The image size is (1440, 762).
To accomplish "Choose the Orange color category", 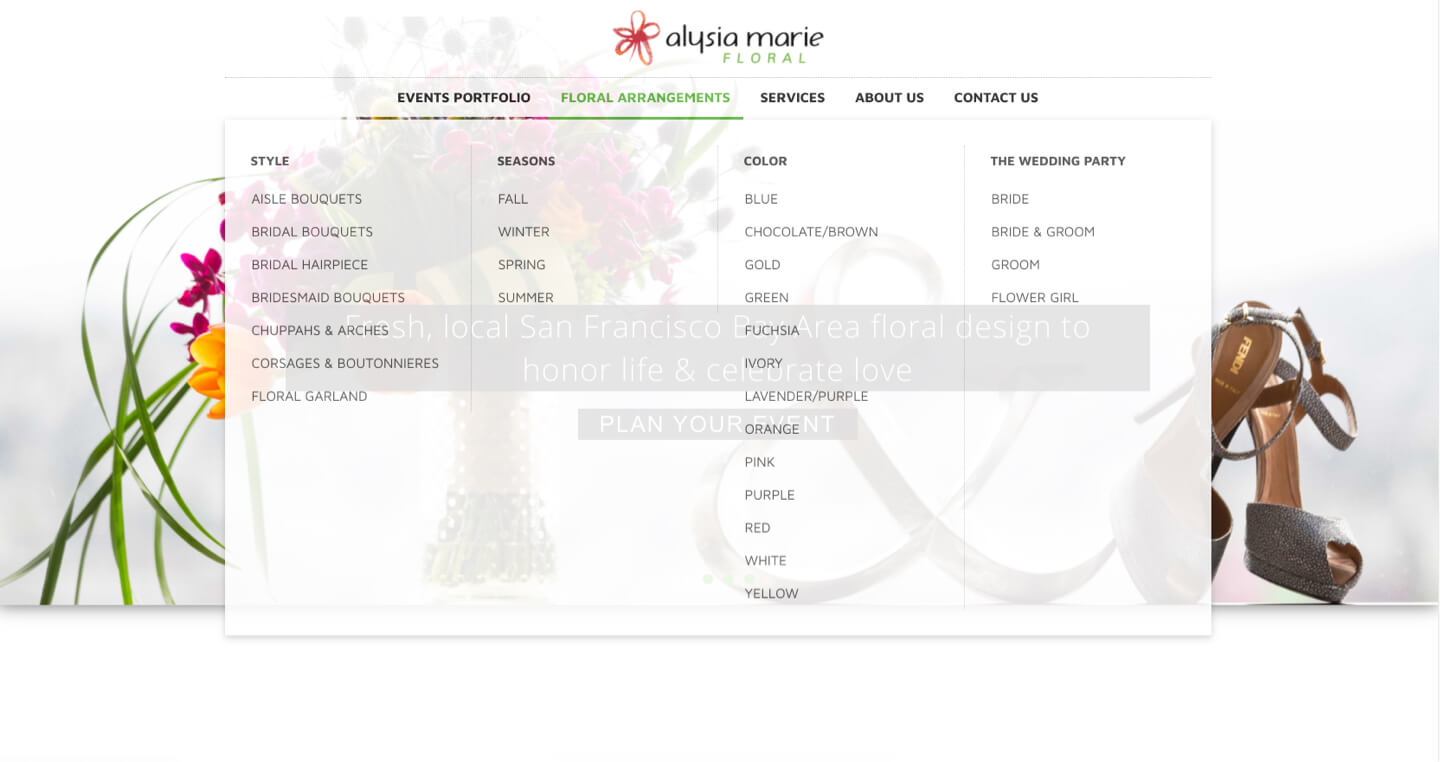I will coord(772,430).
